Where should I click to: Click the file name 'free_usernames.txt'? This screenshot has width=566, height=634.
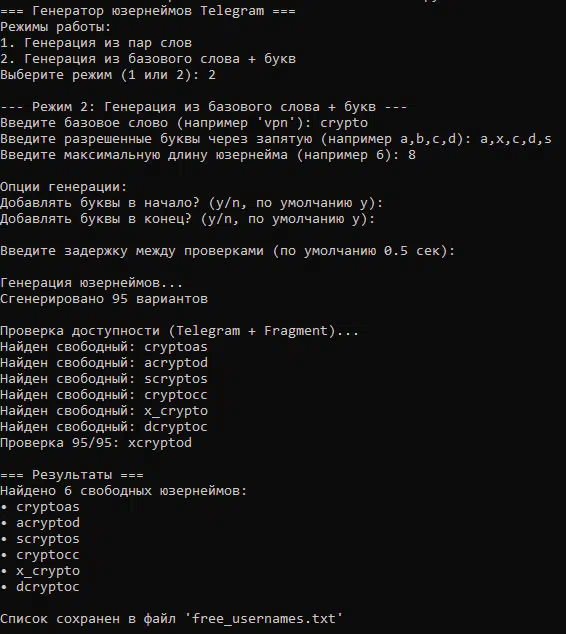point(264,619)
